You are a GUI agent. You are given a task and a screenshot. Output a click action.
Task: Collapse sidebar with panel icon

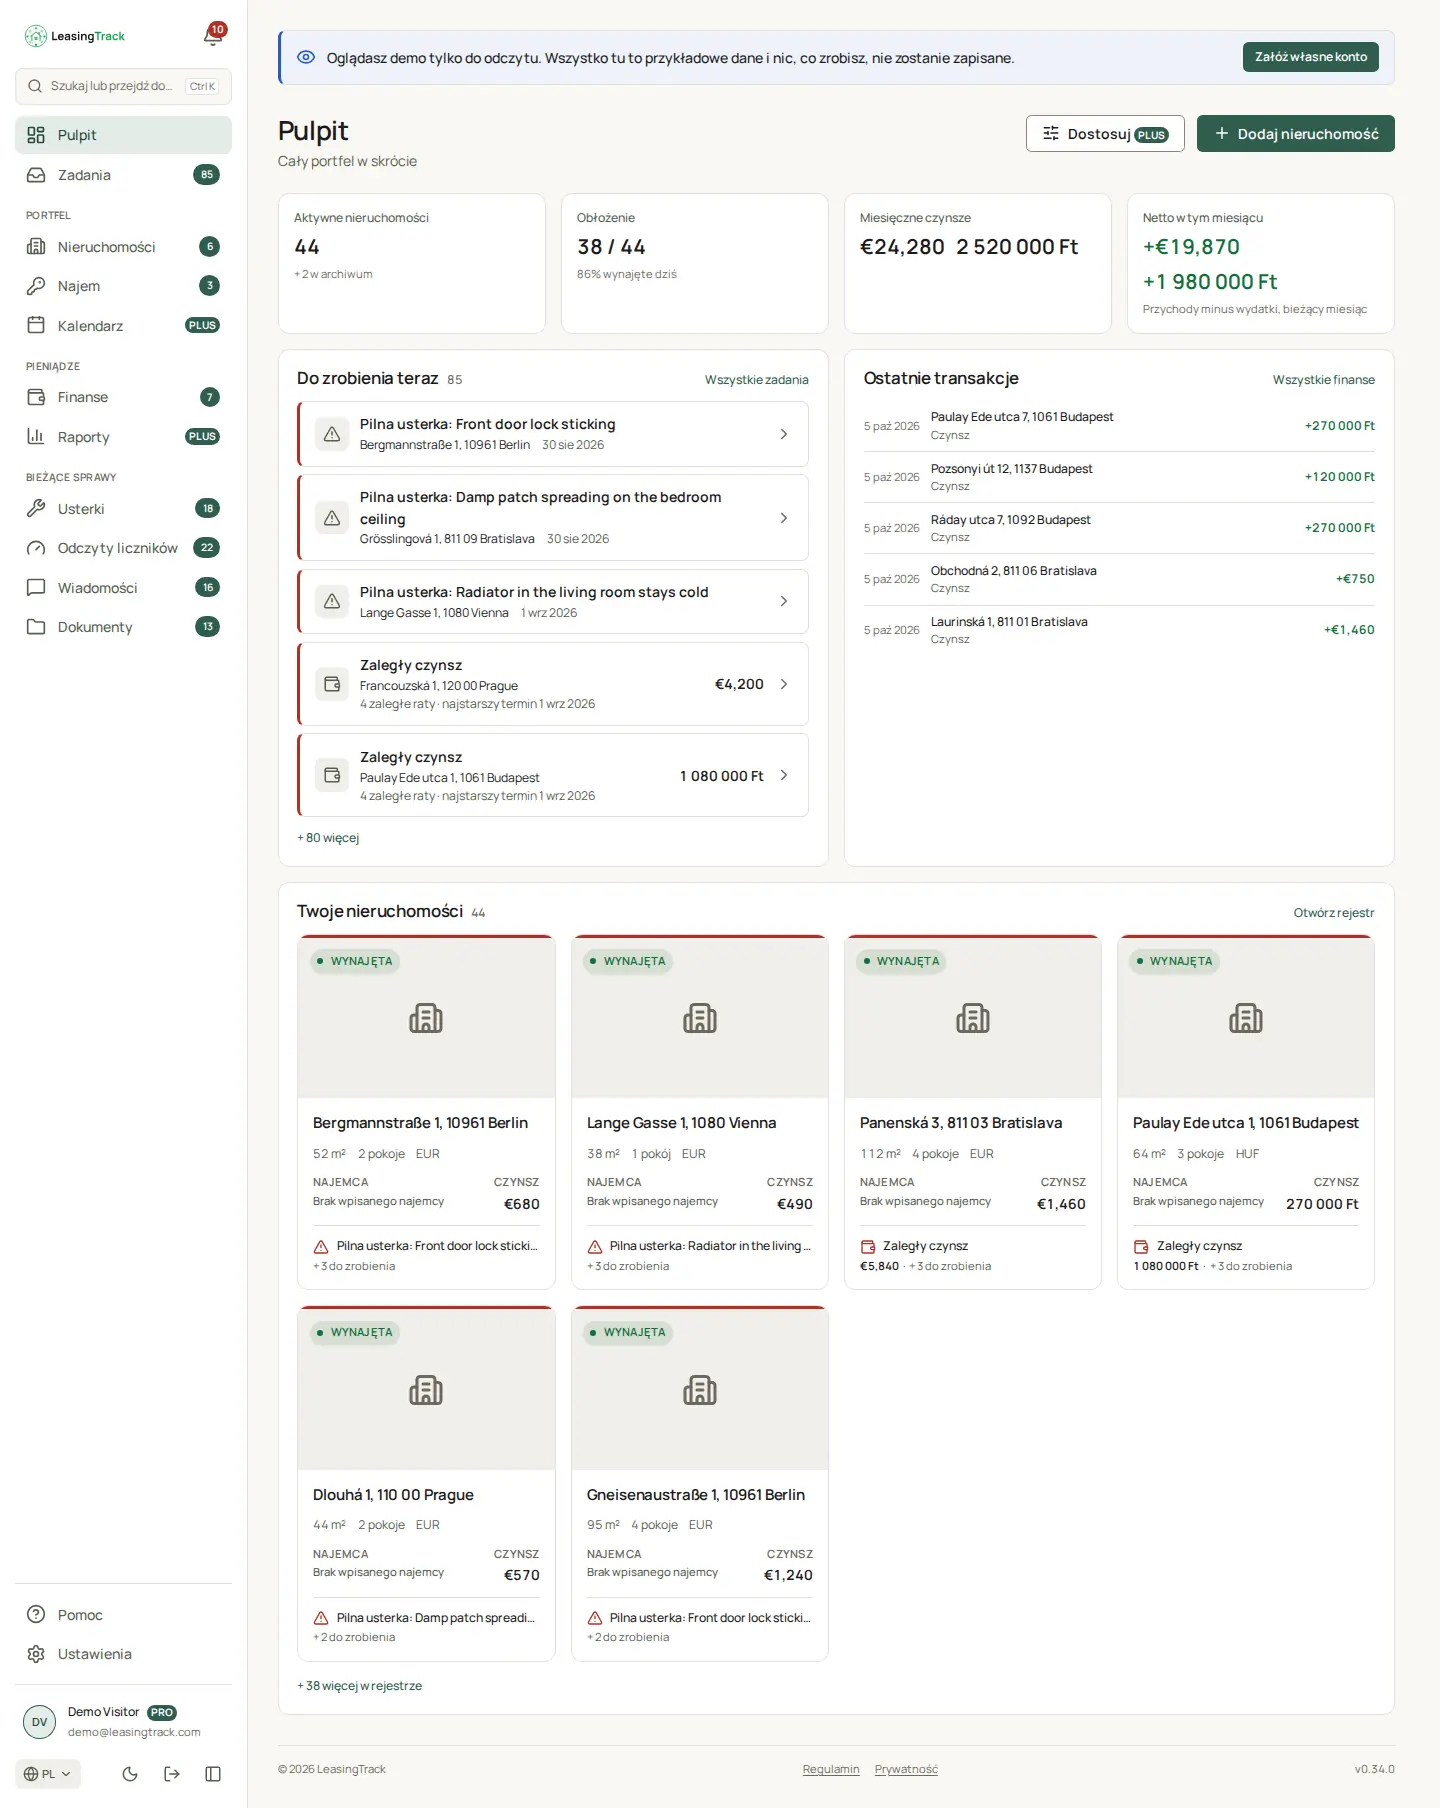point(213,1774)
